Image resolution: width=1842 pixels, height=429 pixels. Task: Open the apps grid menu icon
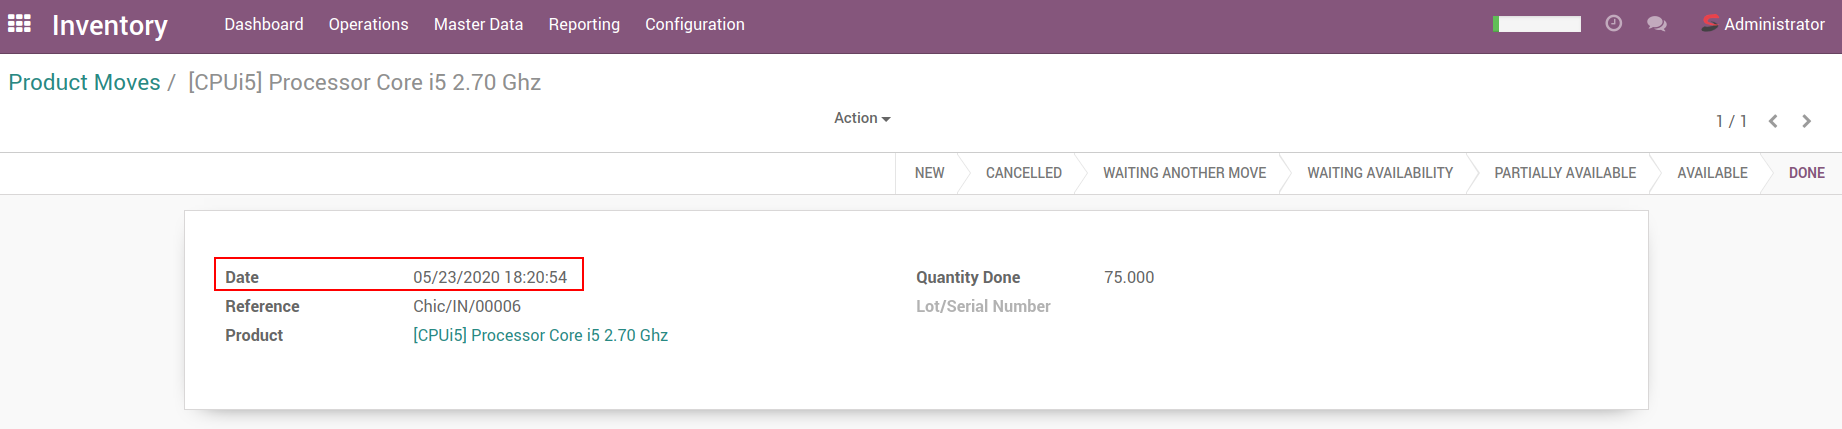point(19,24)
